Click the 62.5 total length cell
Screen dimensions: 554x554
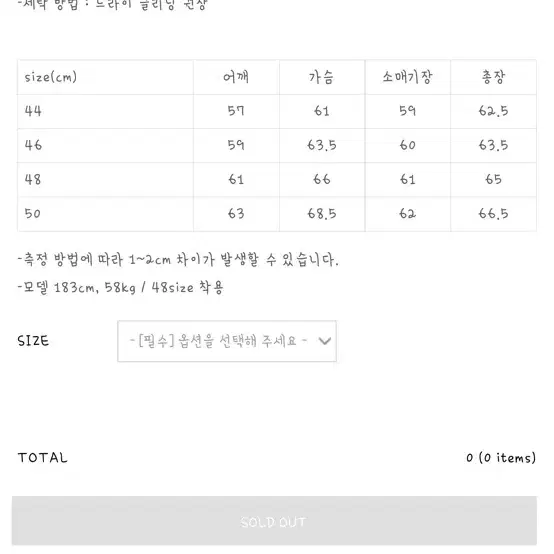tap(493, 111)
